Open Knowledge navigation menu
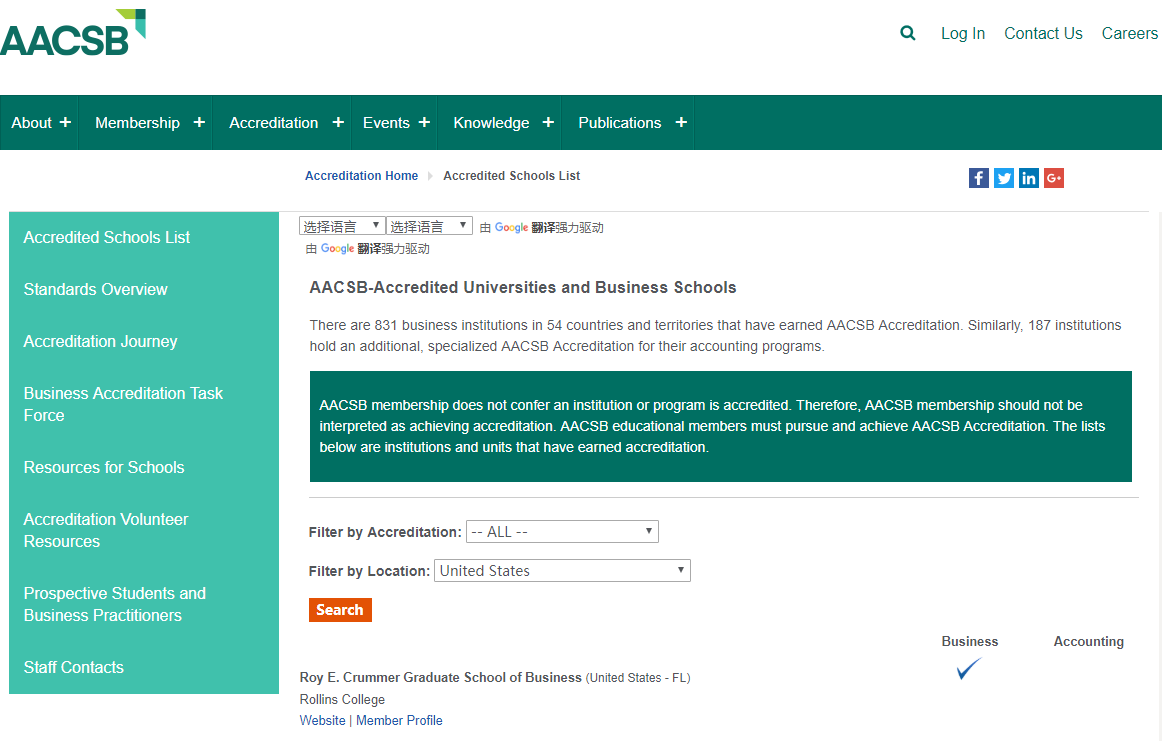The image size is (1162, 741). (x=491, y=123)
